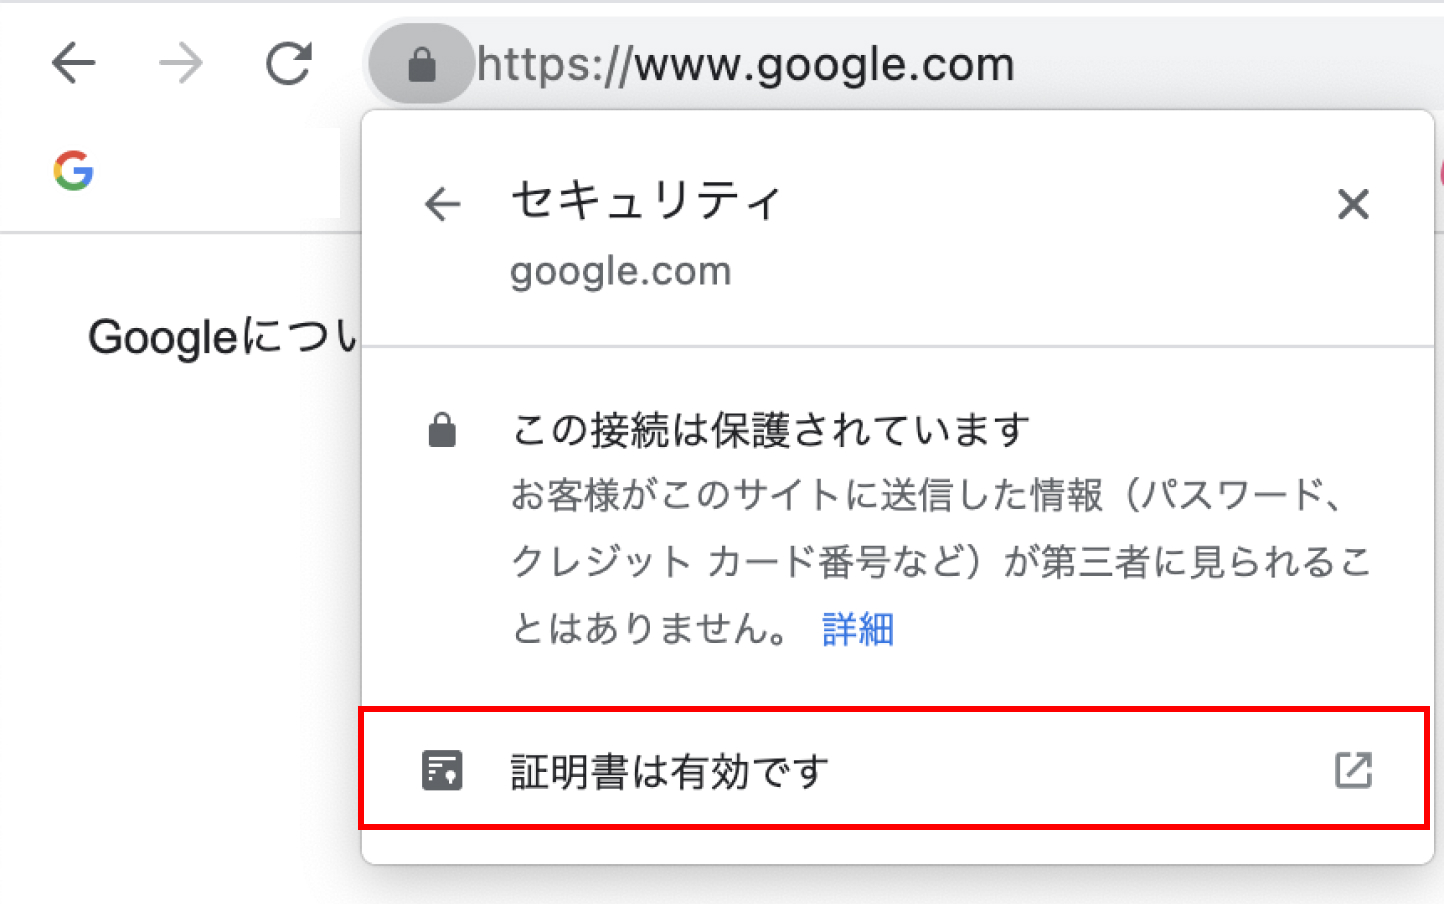Click the certificate icon beside 証明書は有効です
Viewport: 1444px width, 904px height.
[442, 771]
